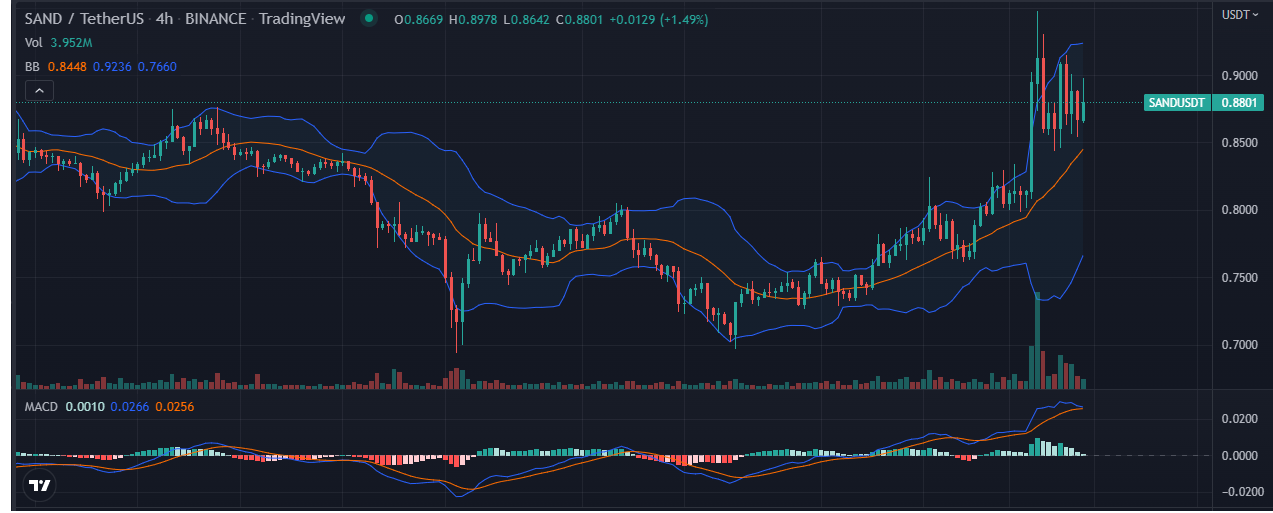Screen dimensions: 1273x513
Task: Click the volume value 3.952M
Action: (71, 43)
